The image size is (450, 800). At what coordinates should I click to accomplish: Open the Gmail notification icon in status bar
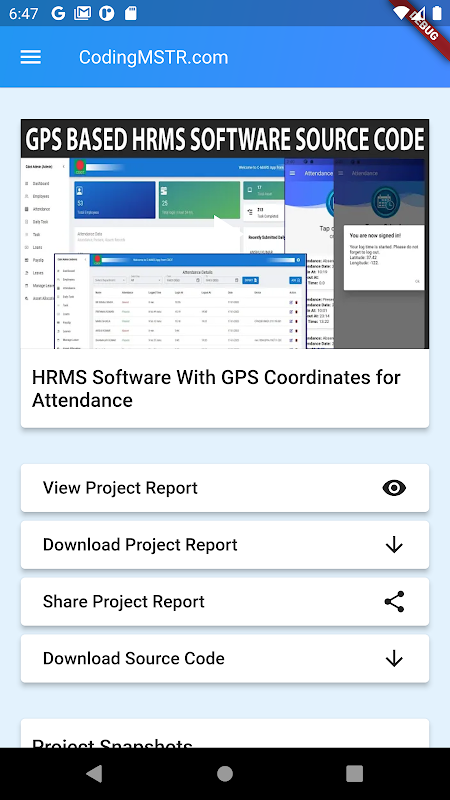coord(82,13)
